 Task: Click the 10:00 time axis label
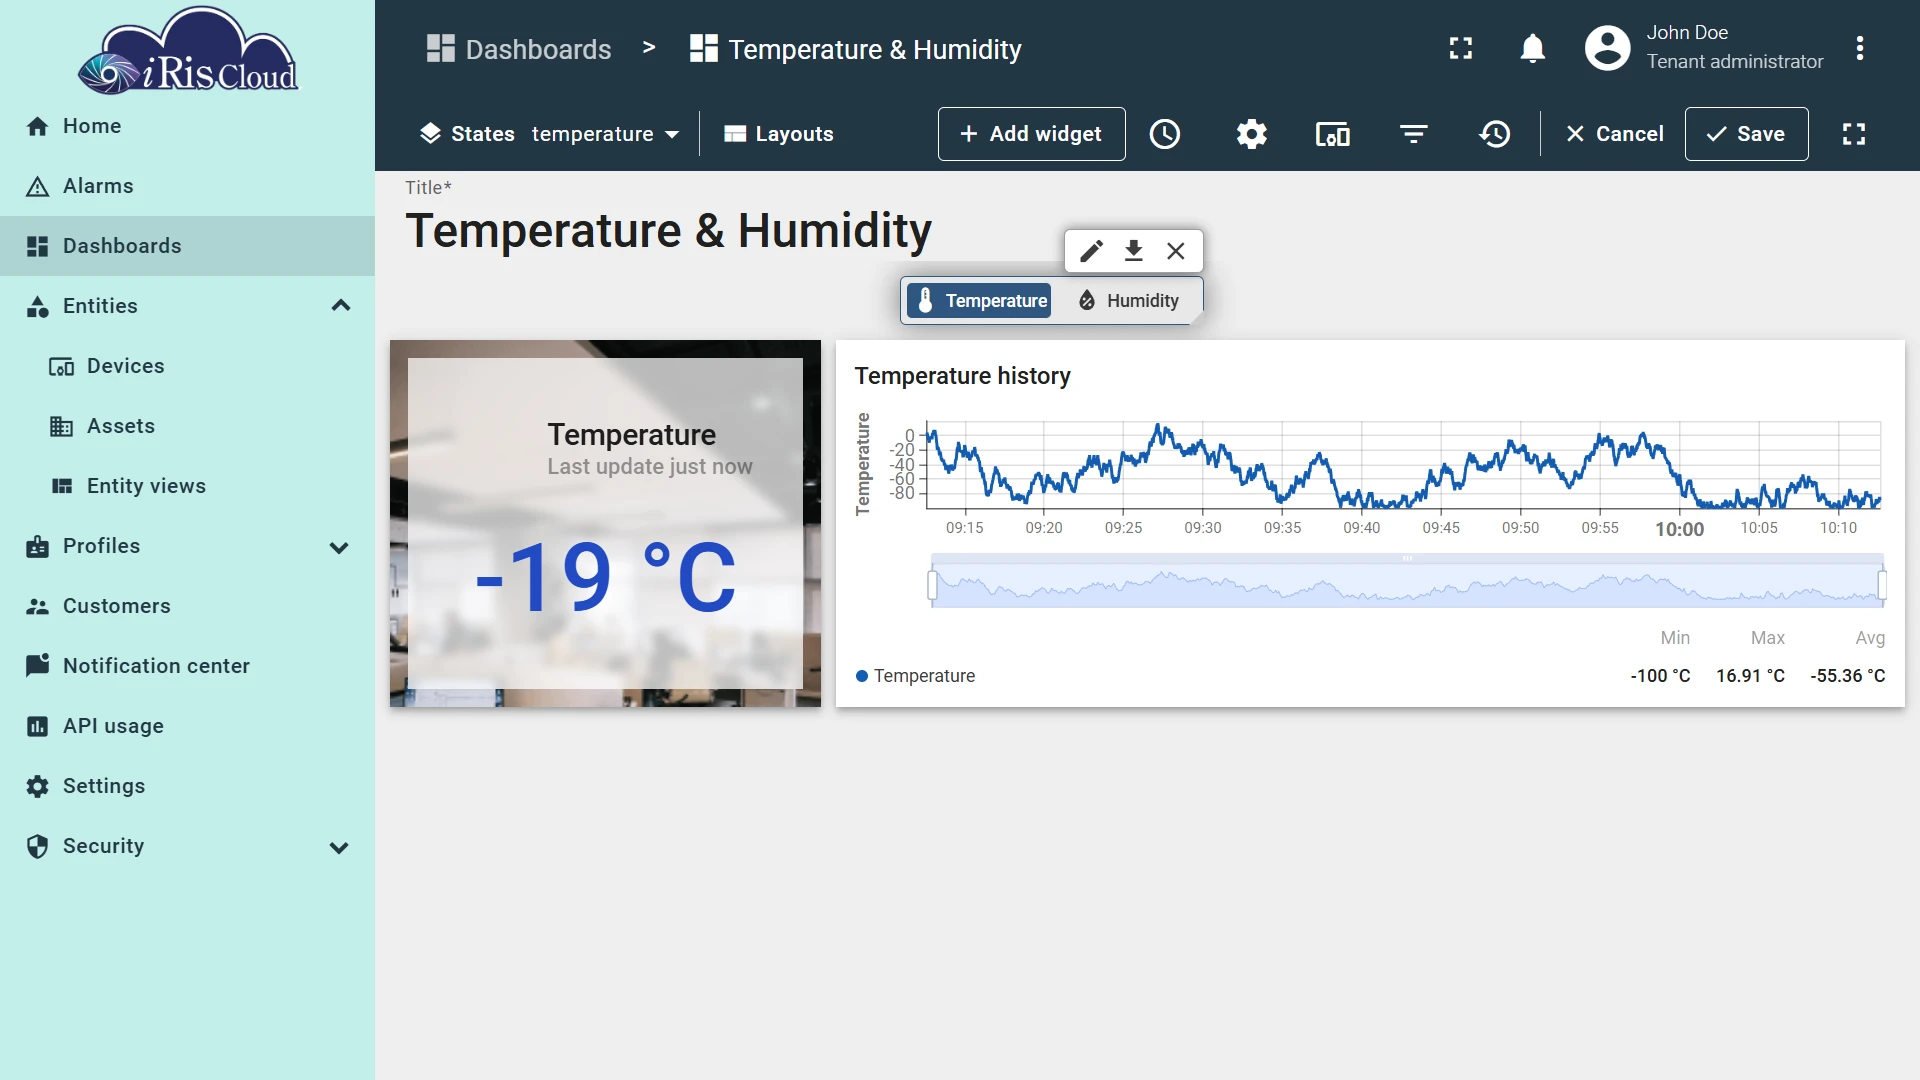coord(1679,529)
